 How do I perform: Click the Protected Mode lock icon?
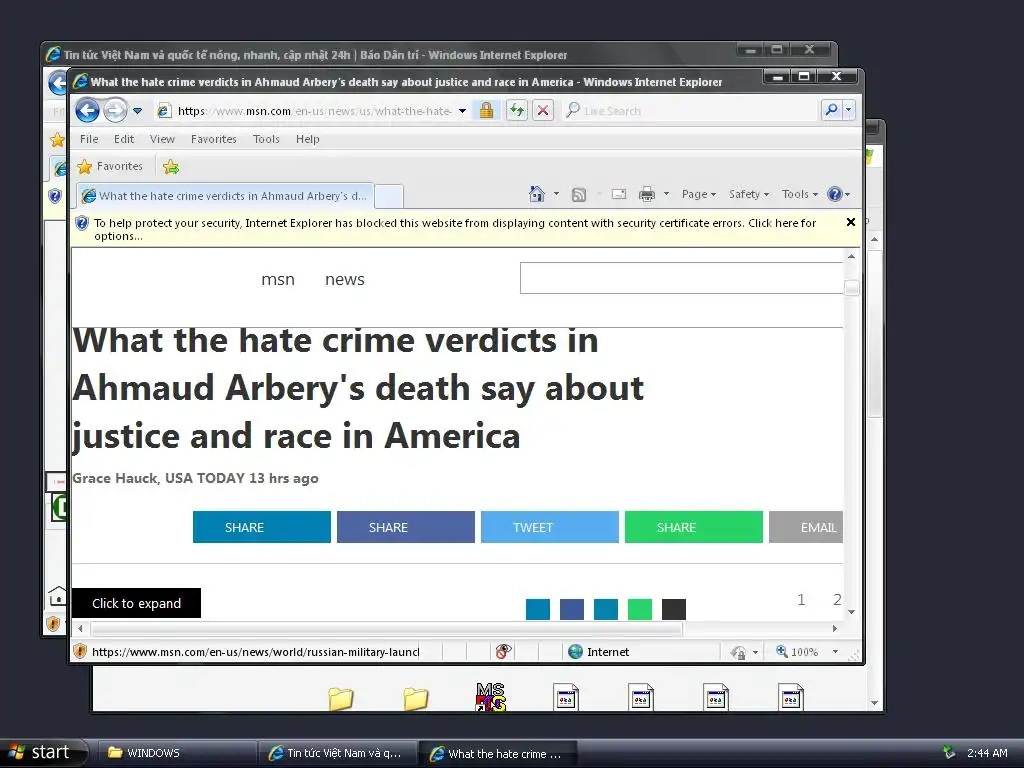(739, 652)
